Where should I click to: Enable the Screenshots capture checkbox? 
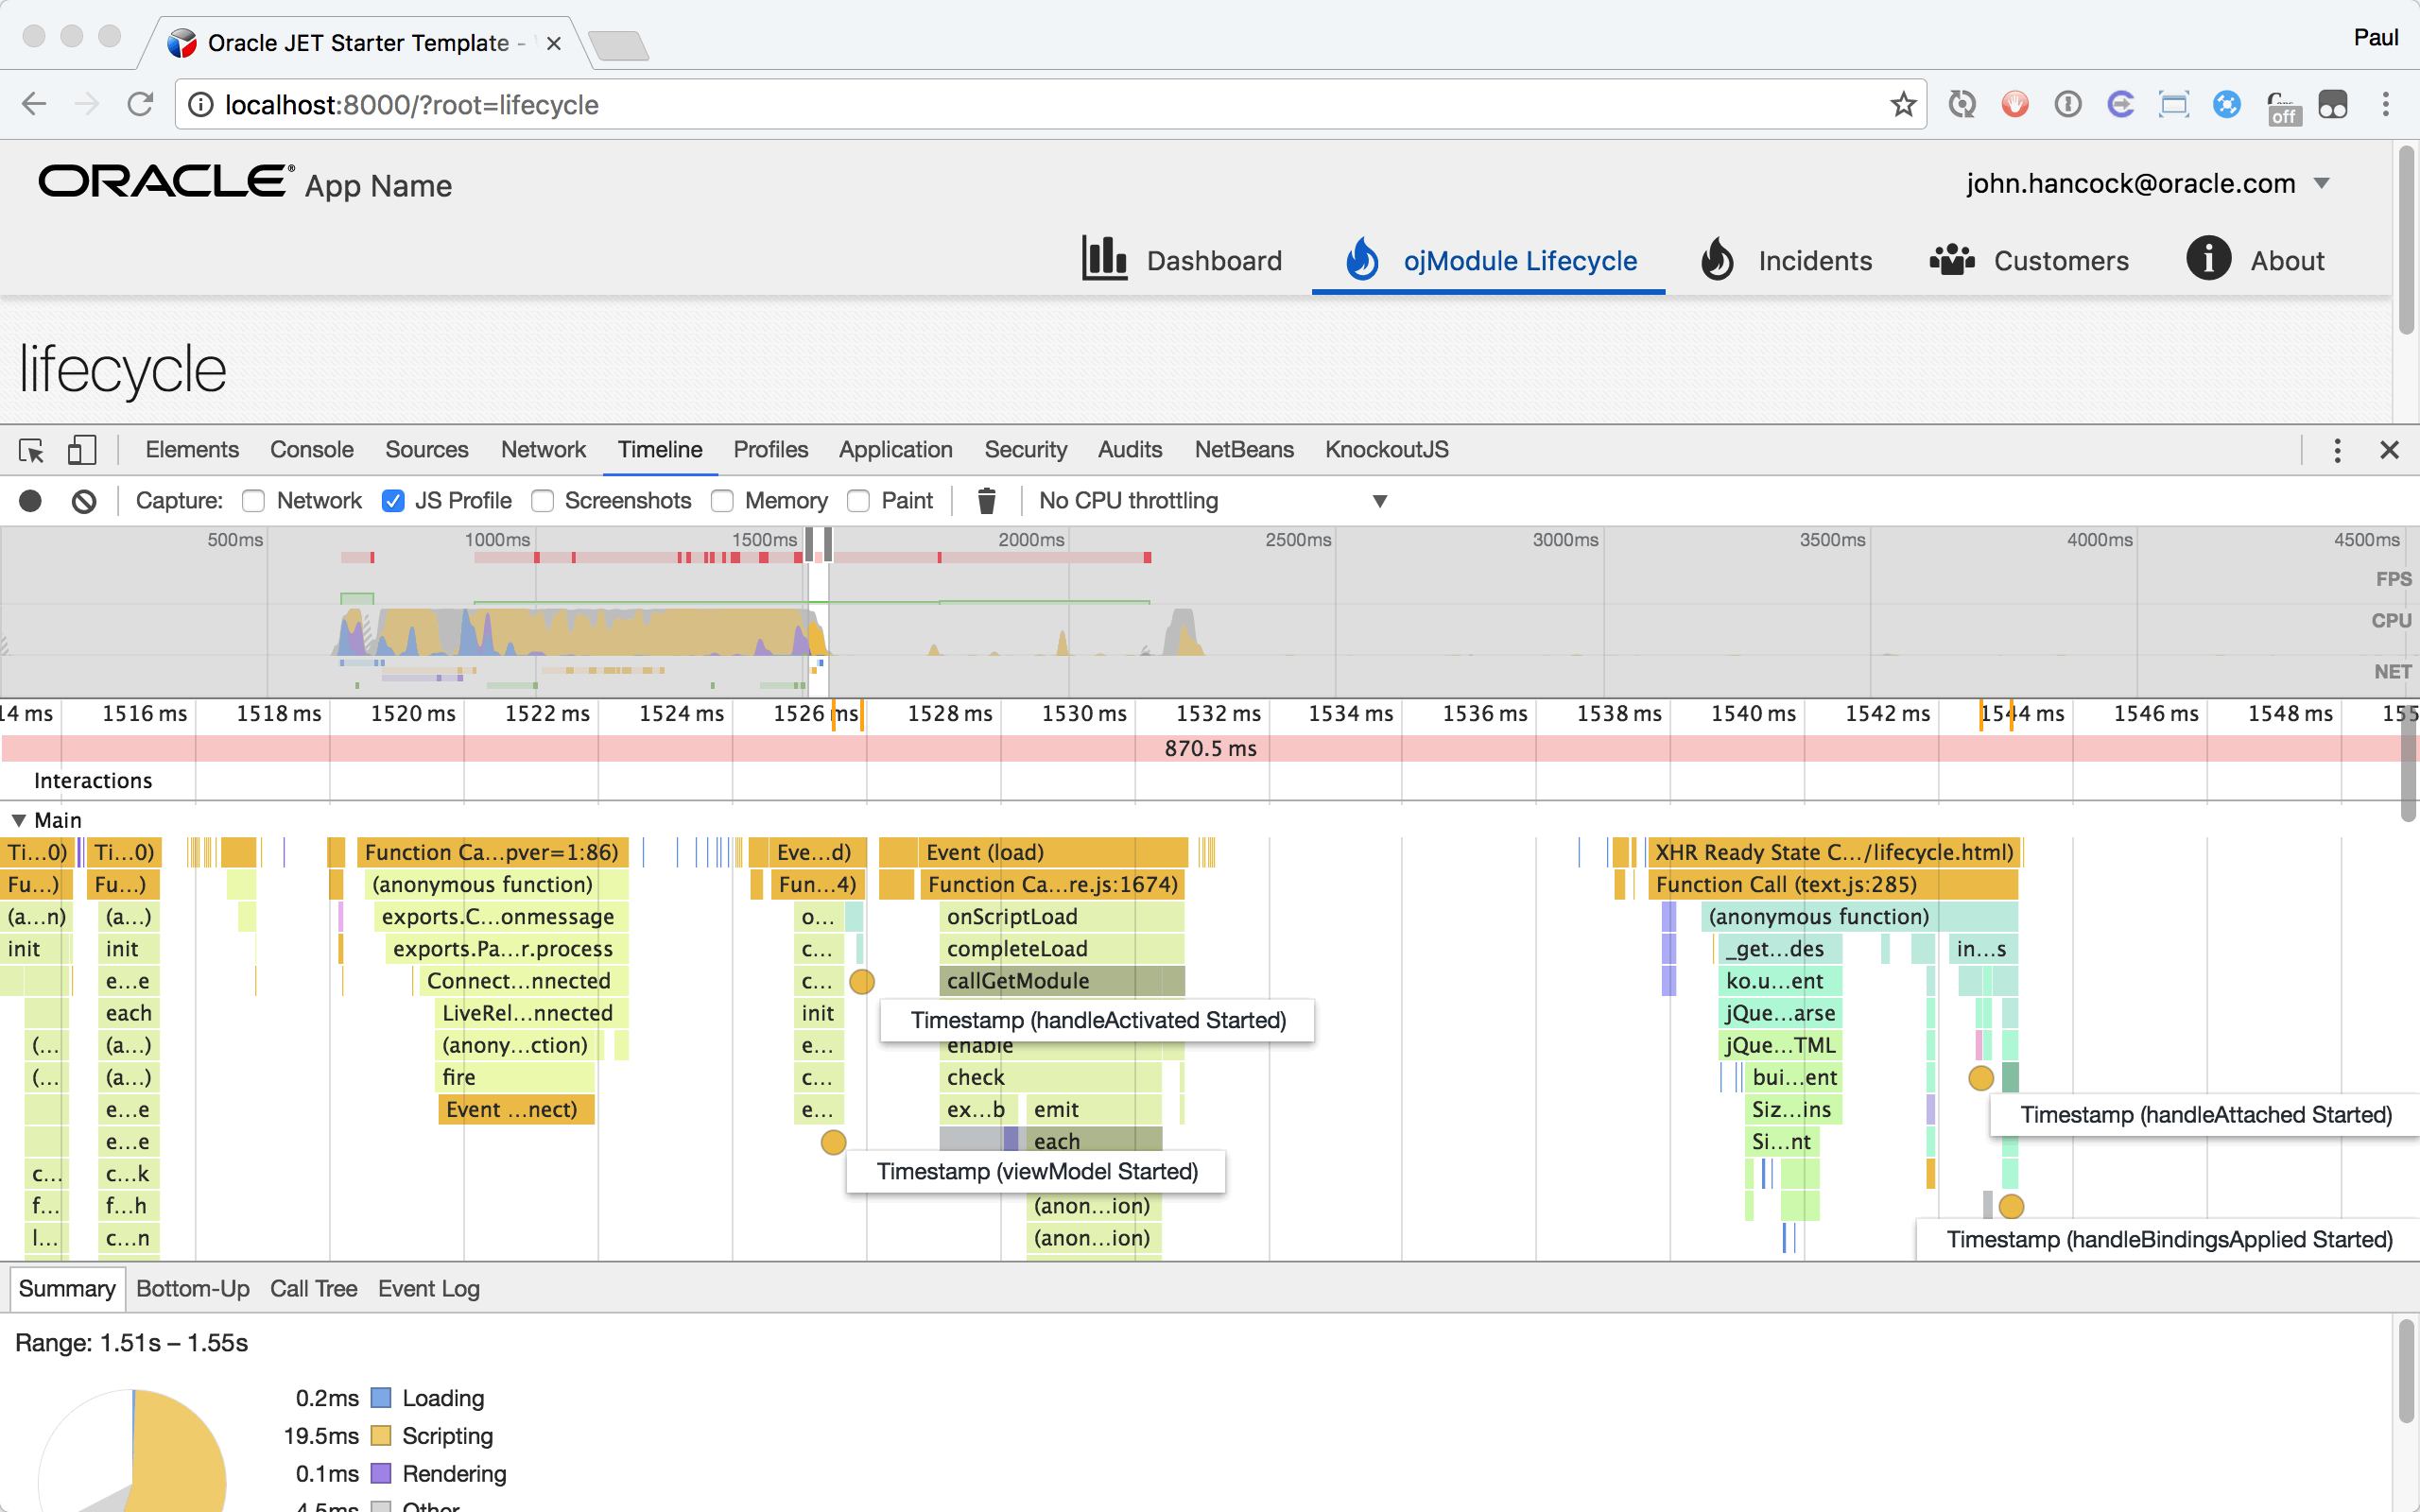coord(542,500)
